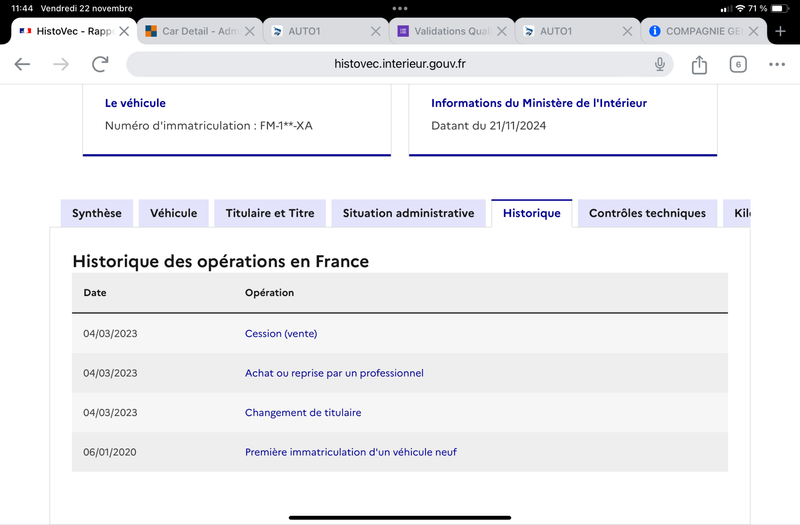Open the browser more options menu
The width and height of the screenshot is (800, 525).
777,64
